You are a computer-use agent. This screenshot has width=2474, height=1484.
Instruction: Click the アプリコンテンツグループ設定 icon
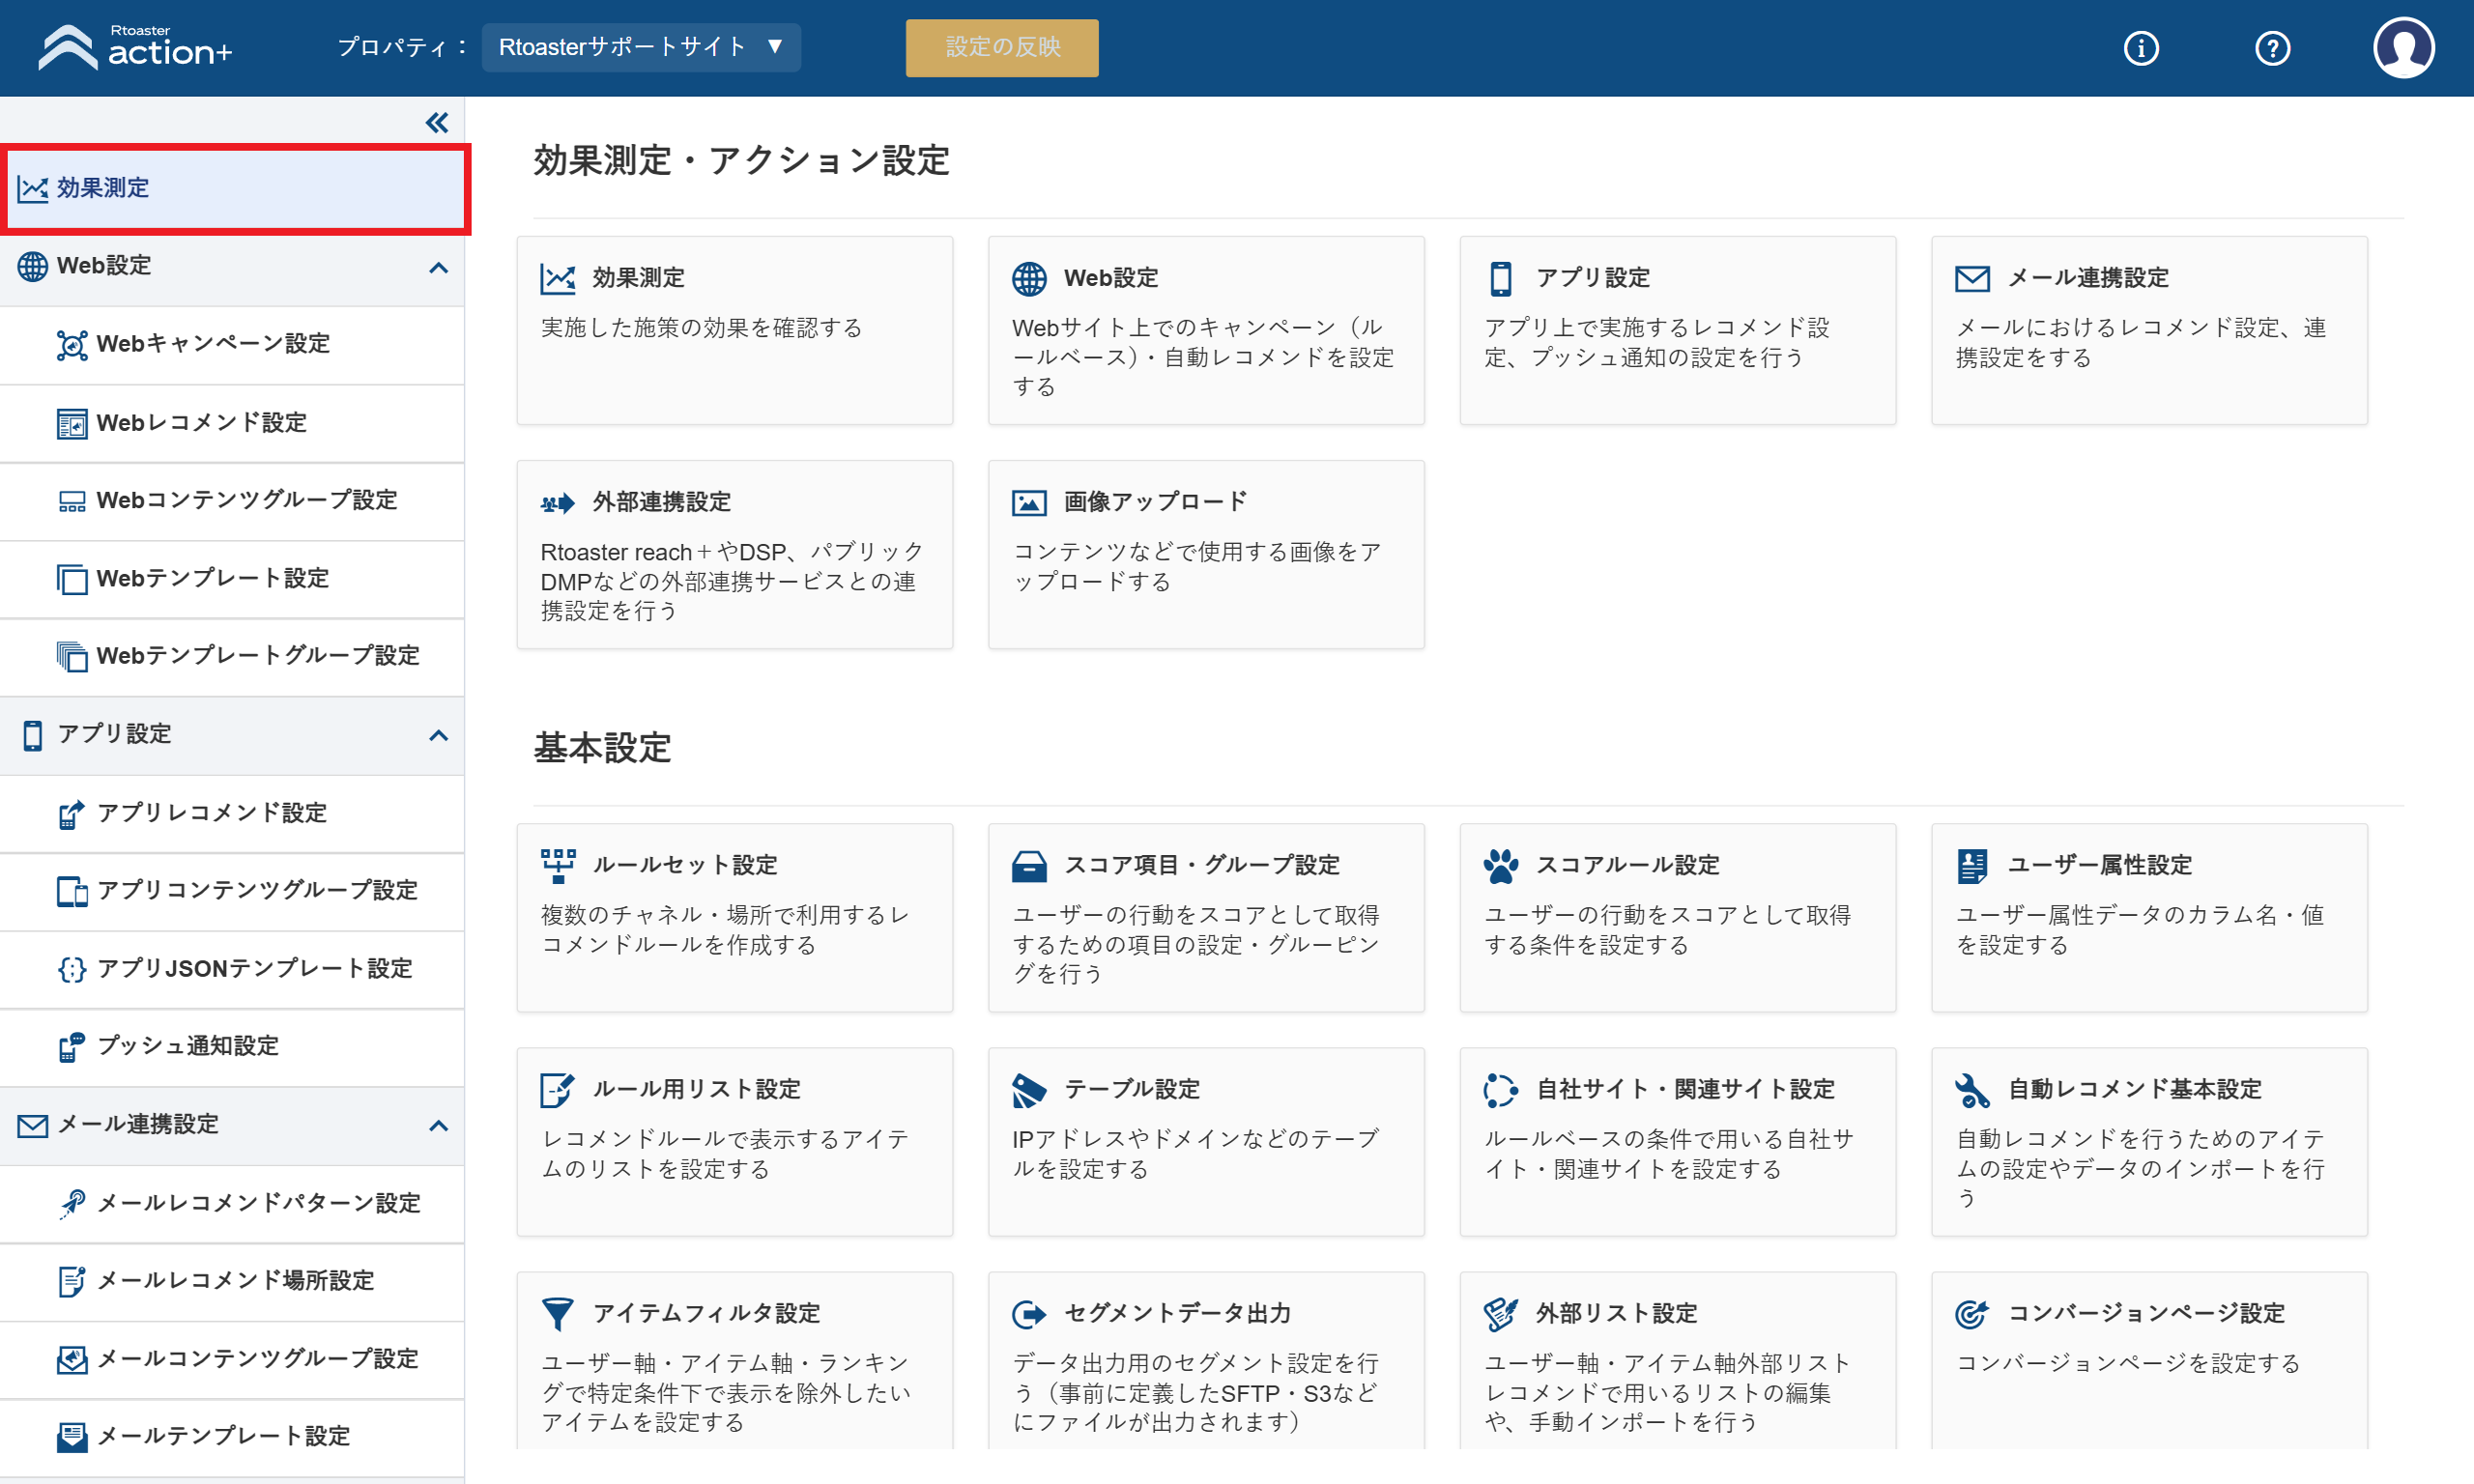pos(72,891)
